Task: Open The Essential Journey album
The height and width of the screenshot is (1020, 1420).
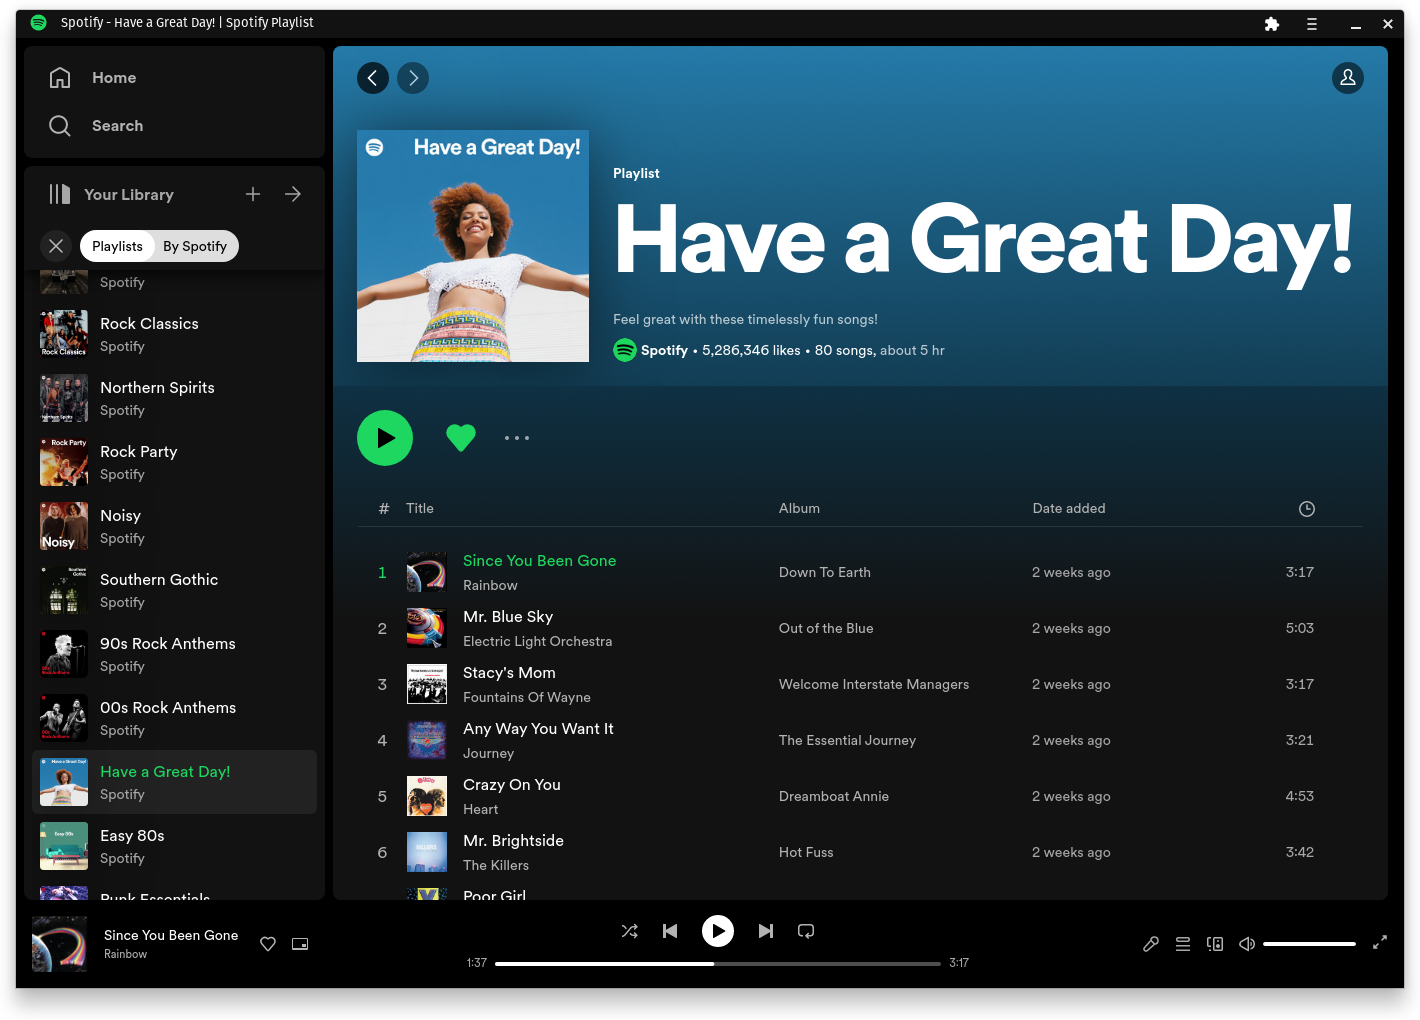Action: [847, 741]
